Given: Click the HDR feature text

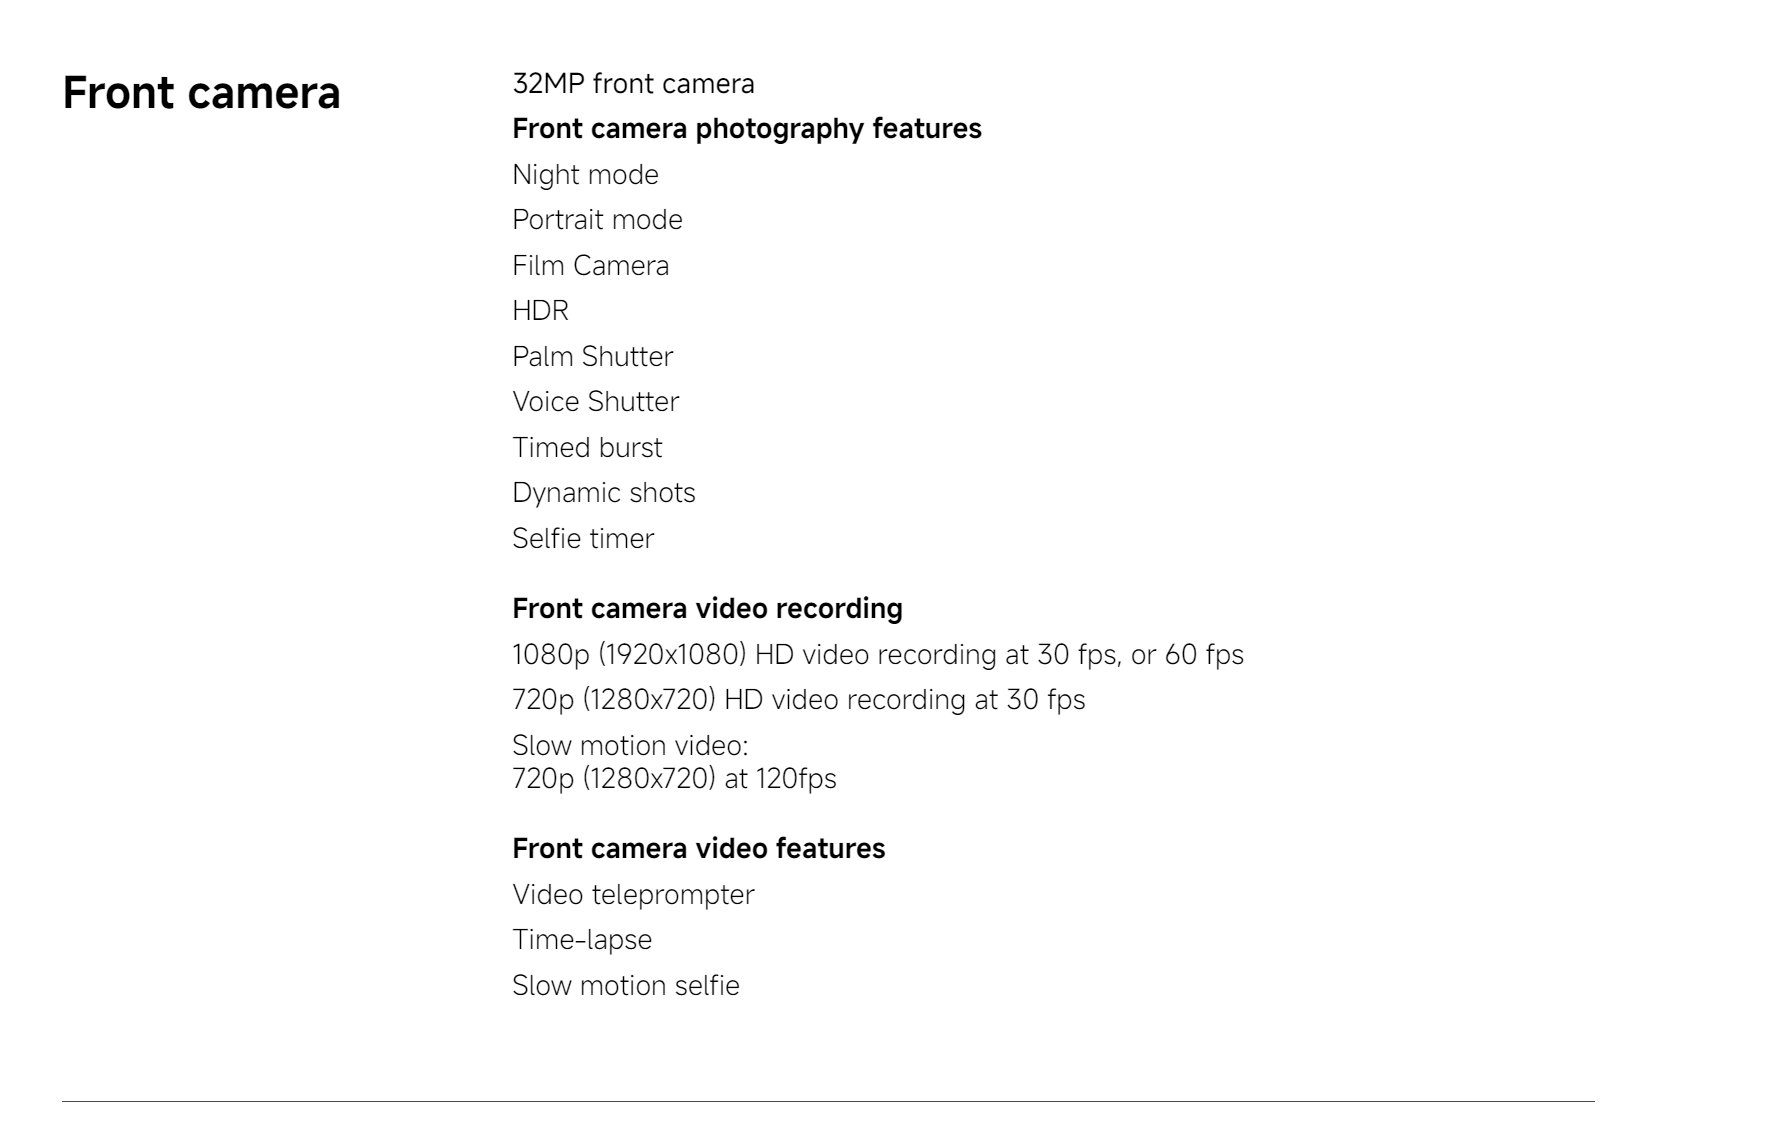Looking at the screenshot, I should [x=540, y=311].
